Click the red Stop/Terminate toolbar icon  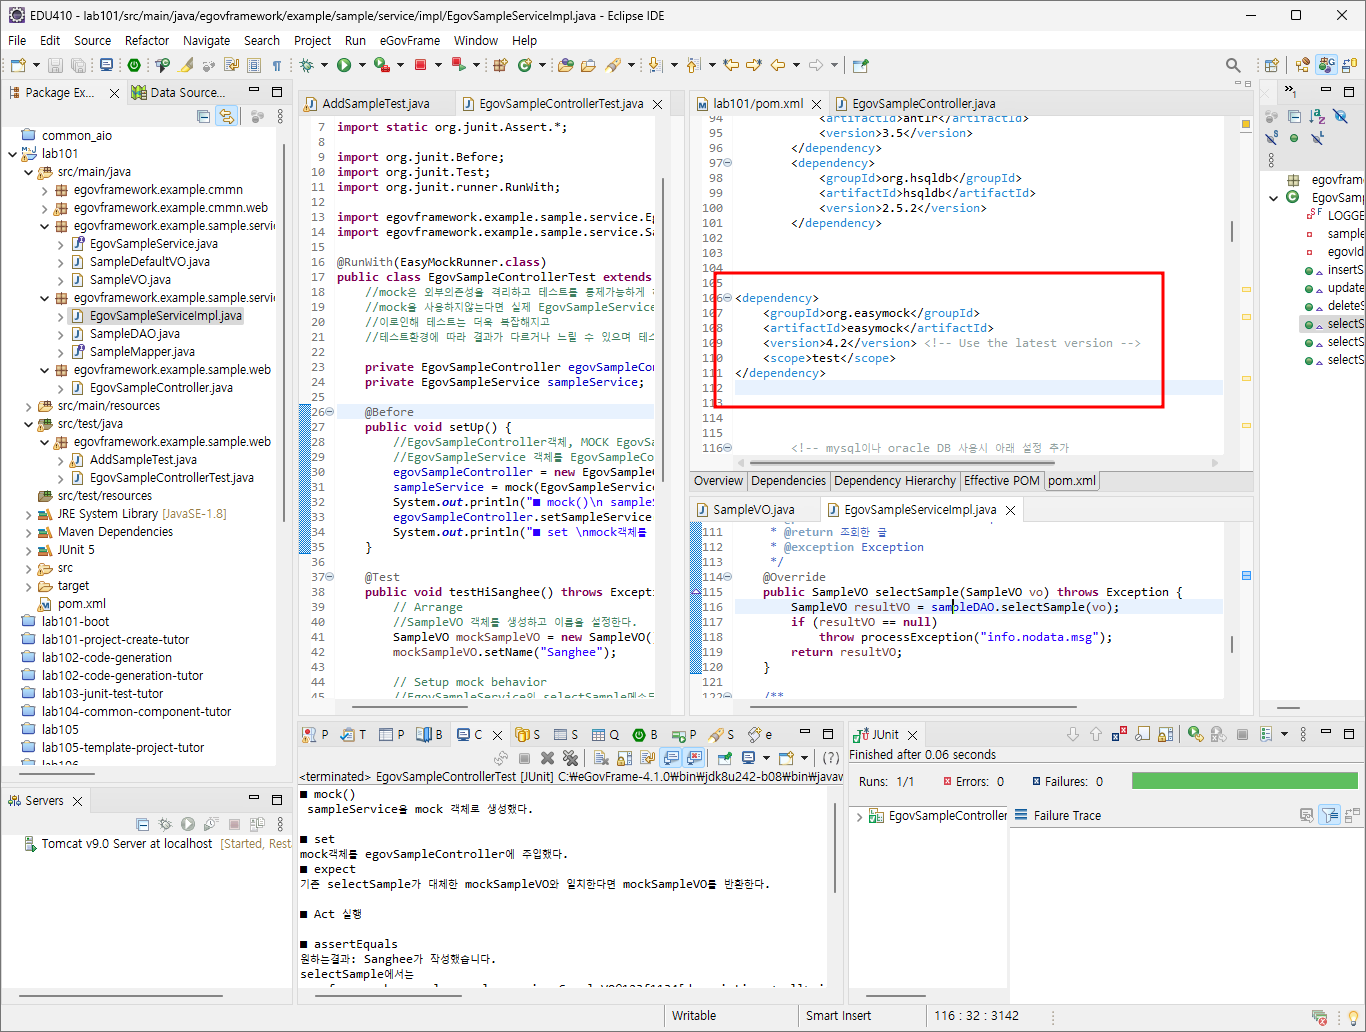421,65
